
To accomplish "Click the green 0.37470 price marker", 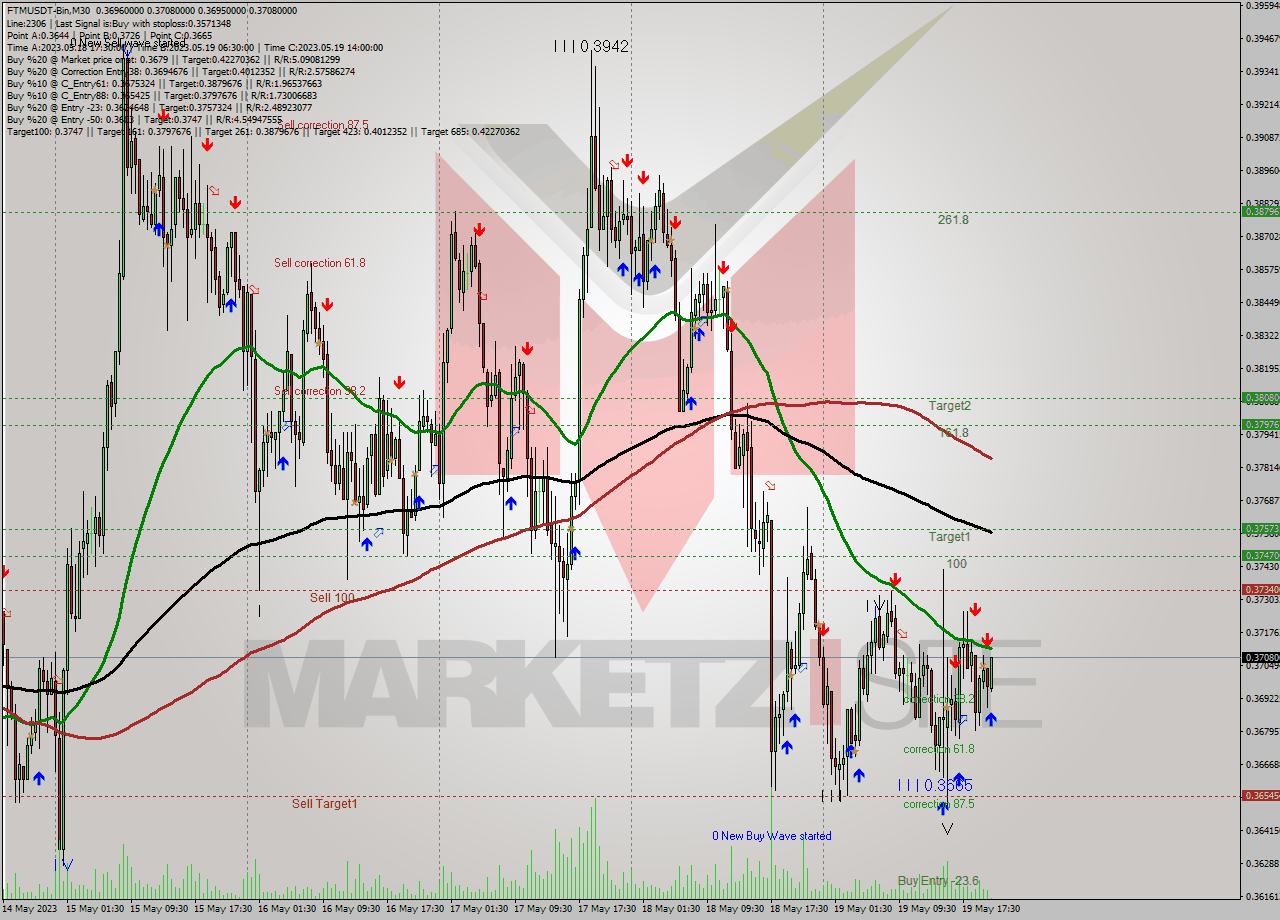I will [x=1260, y=555].
